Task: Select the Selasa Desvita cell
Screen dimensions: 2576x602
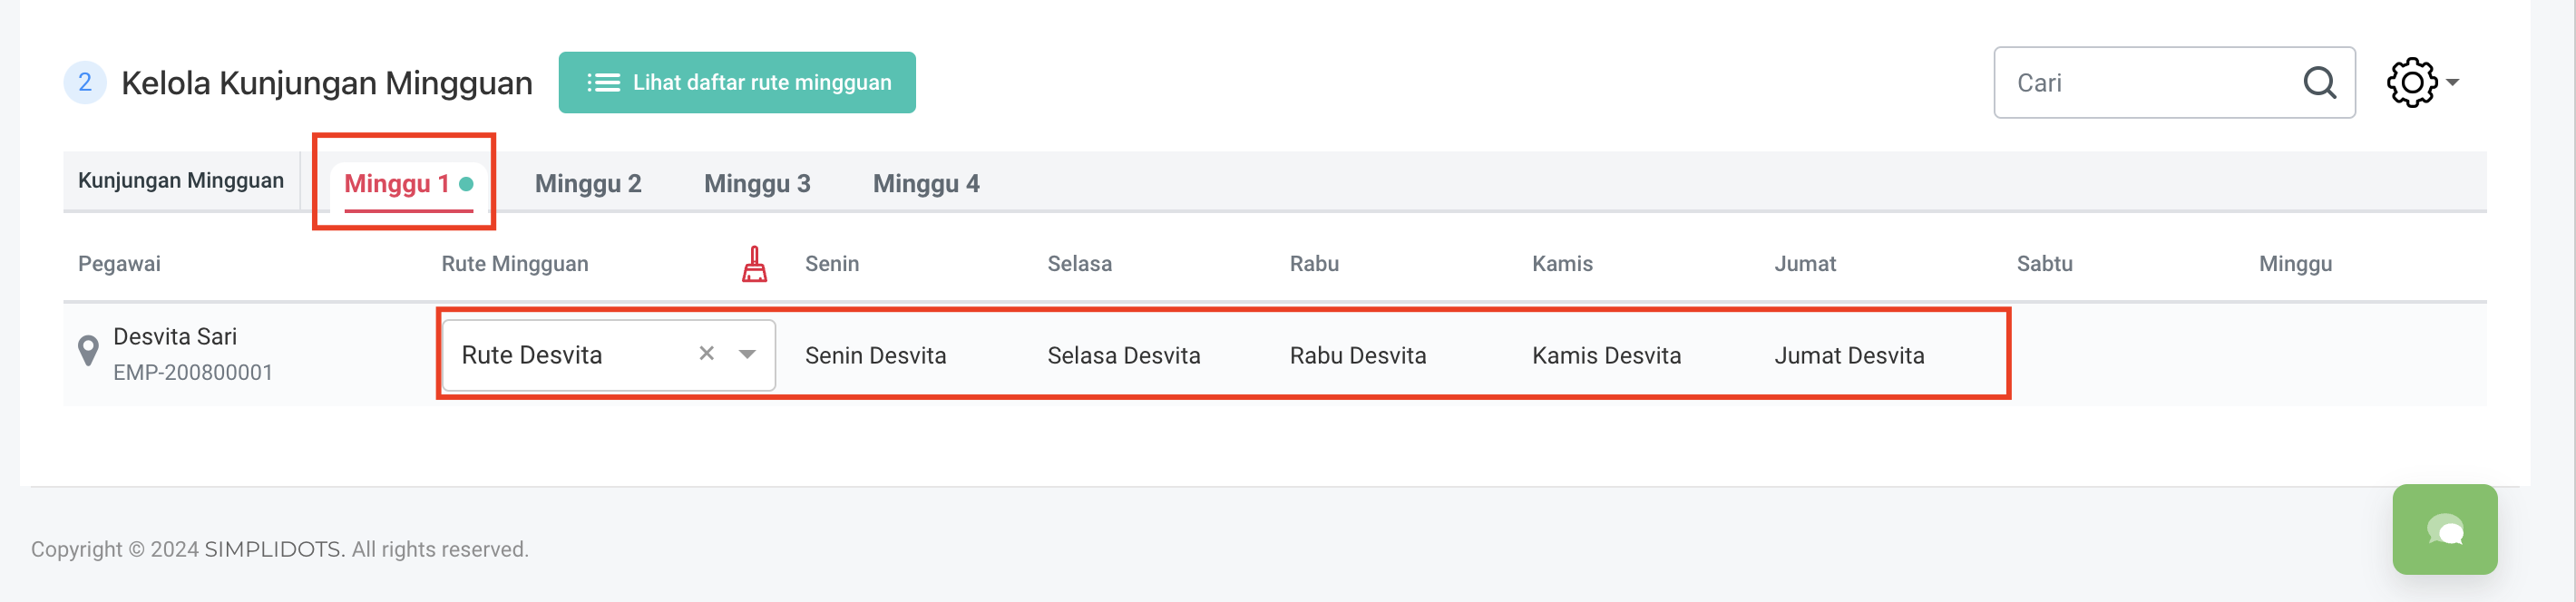Action: pyautogui.click(x=1123, y=356)
